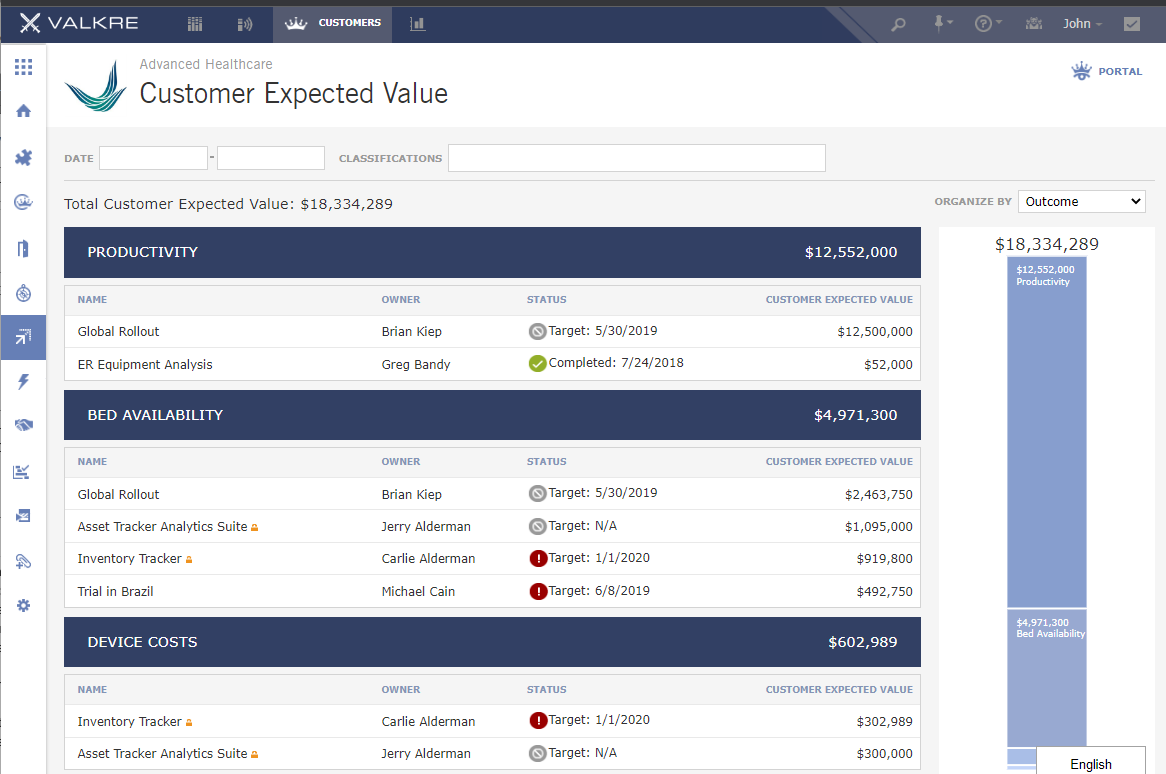Viewport: 1166px width, 774px height.
Task: Select the handshake icon in the sidebar
Action: [x=24, y=425]
